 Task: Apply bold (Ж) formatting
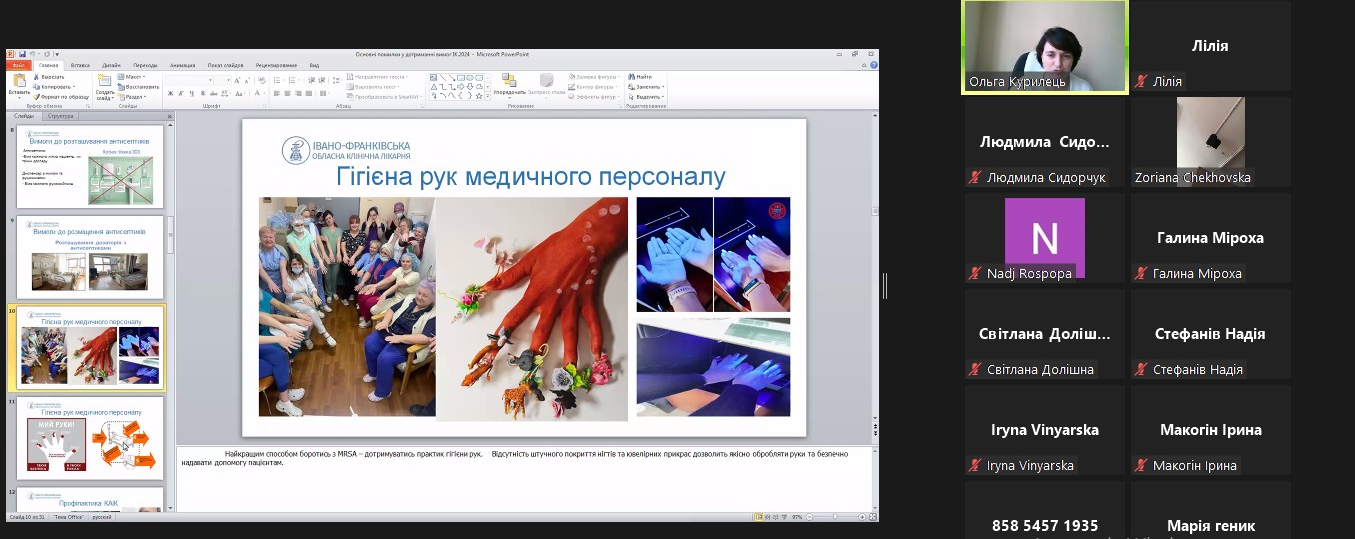click(x=169, y=93)
